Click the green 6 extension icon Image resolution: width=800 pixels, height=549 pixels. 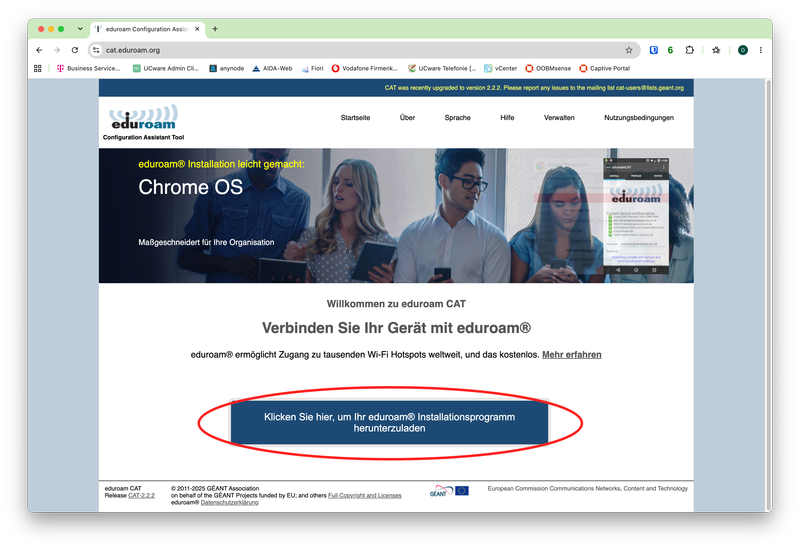[670, 50]
